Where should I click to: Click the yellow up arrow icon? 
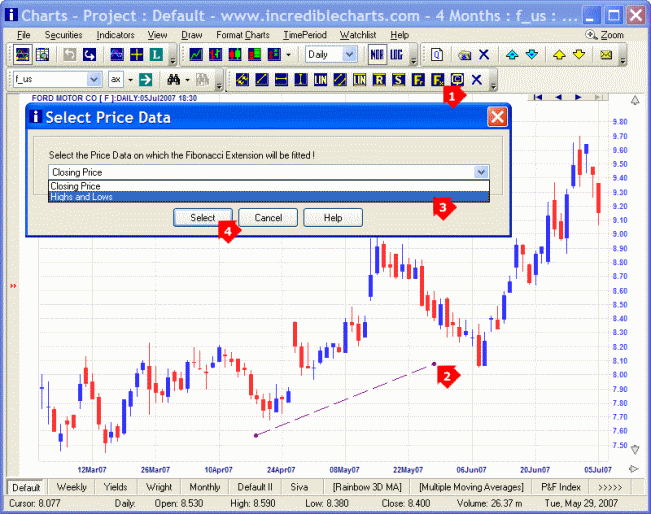(x=559, y=54)
